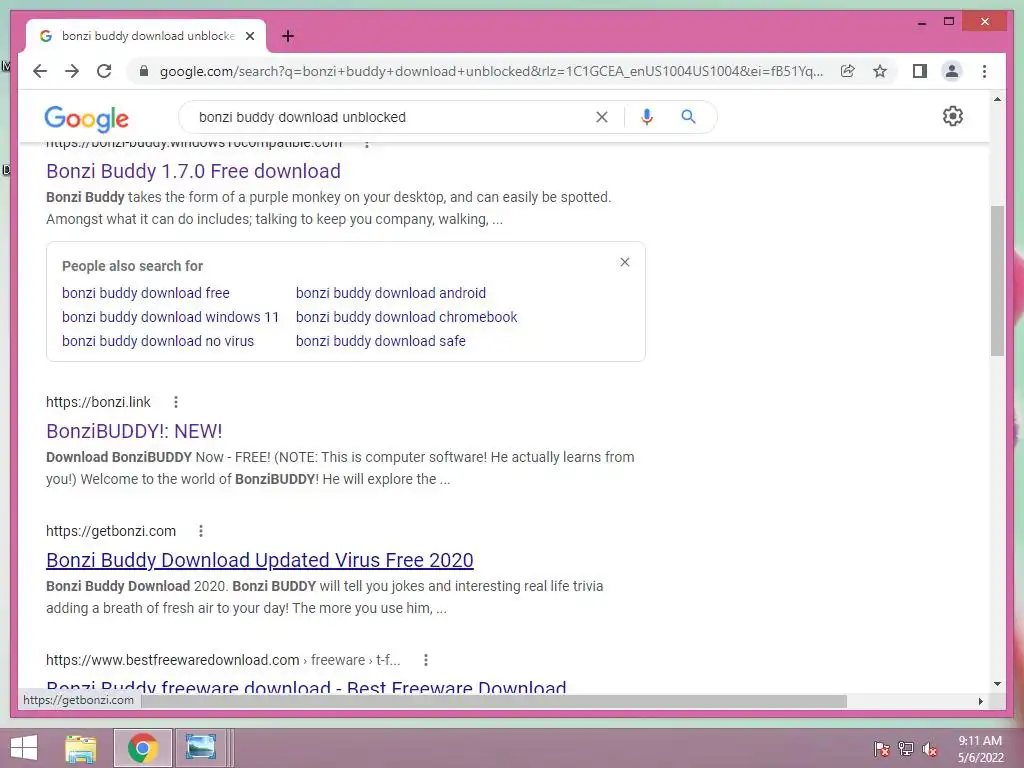Search bonzi buddy download free
The image size is (1024, 768).
146,293
